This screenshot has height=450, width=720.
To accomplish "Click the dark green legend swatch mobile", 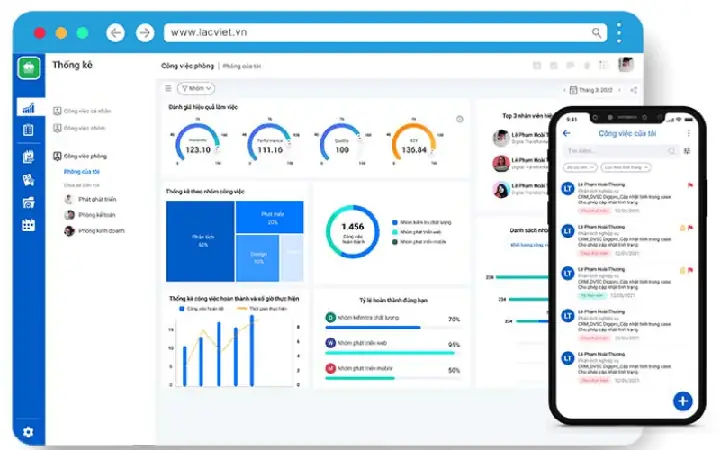I will [x=394, y=242].
